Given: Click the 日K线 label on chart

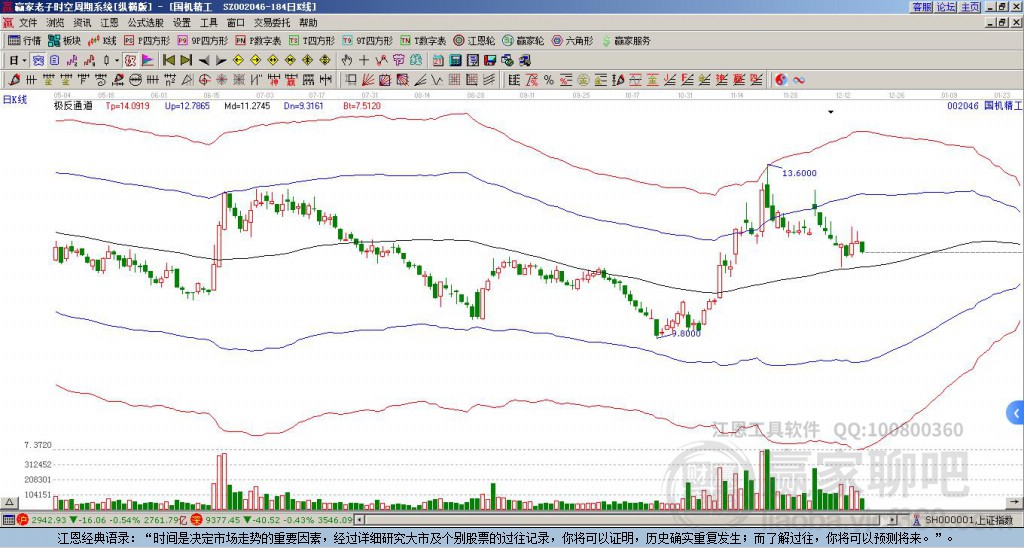Looking at the screenshot, I should 14,100.
